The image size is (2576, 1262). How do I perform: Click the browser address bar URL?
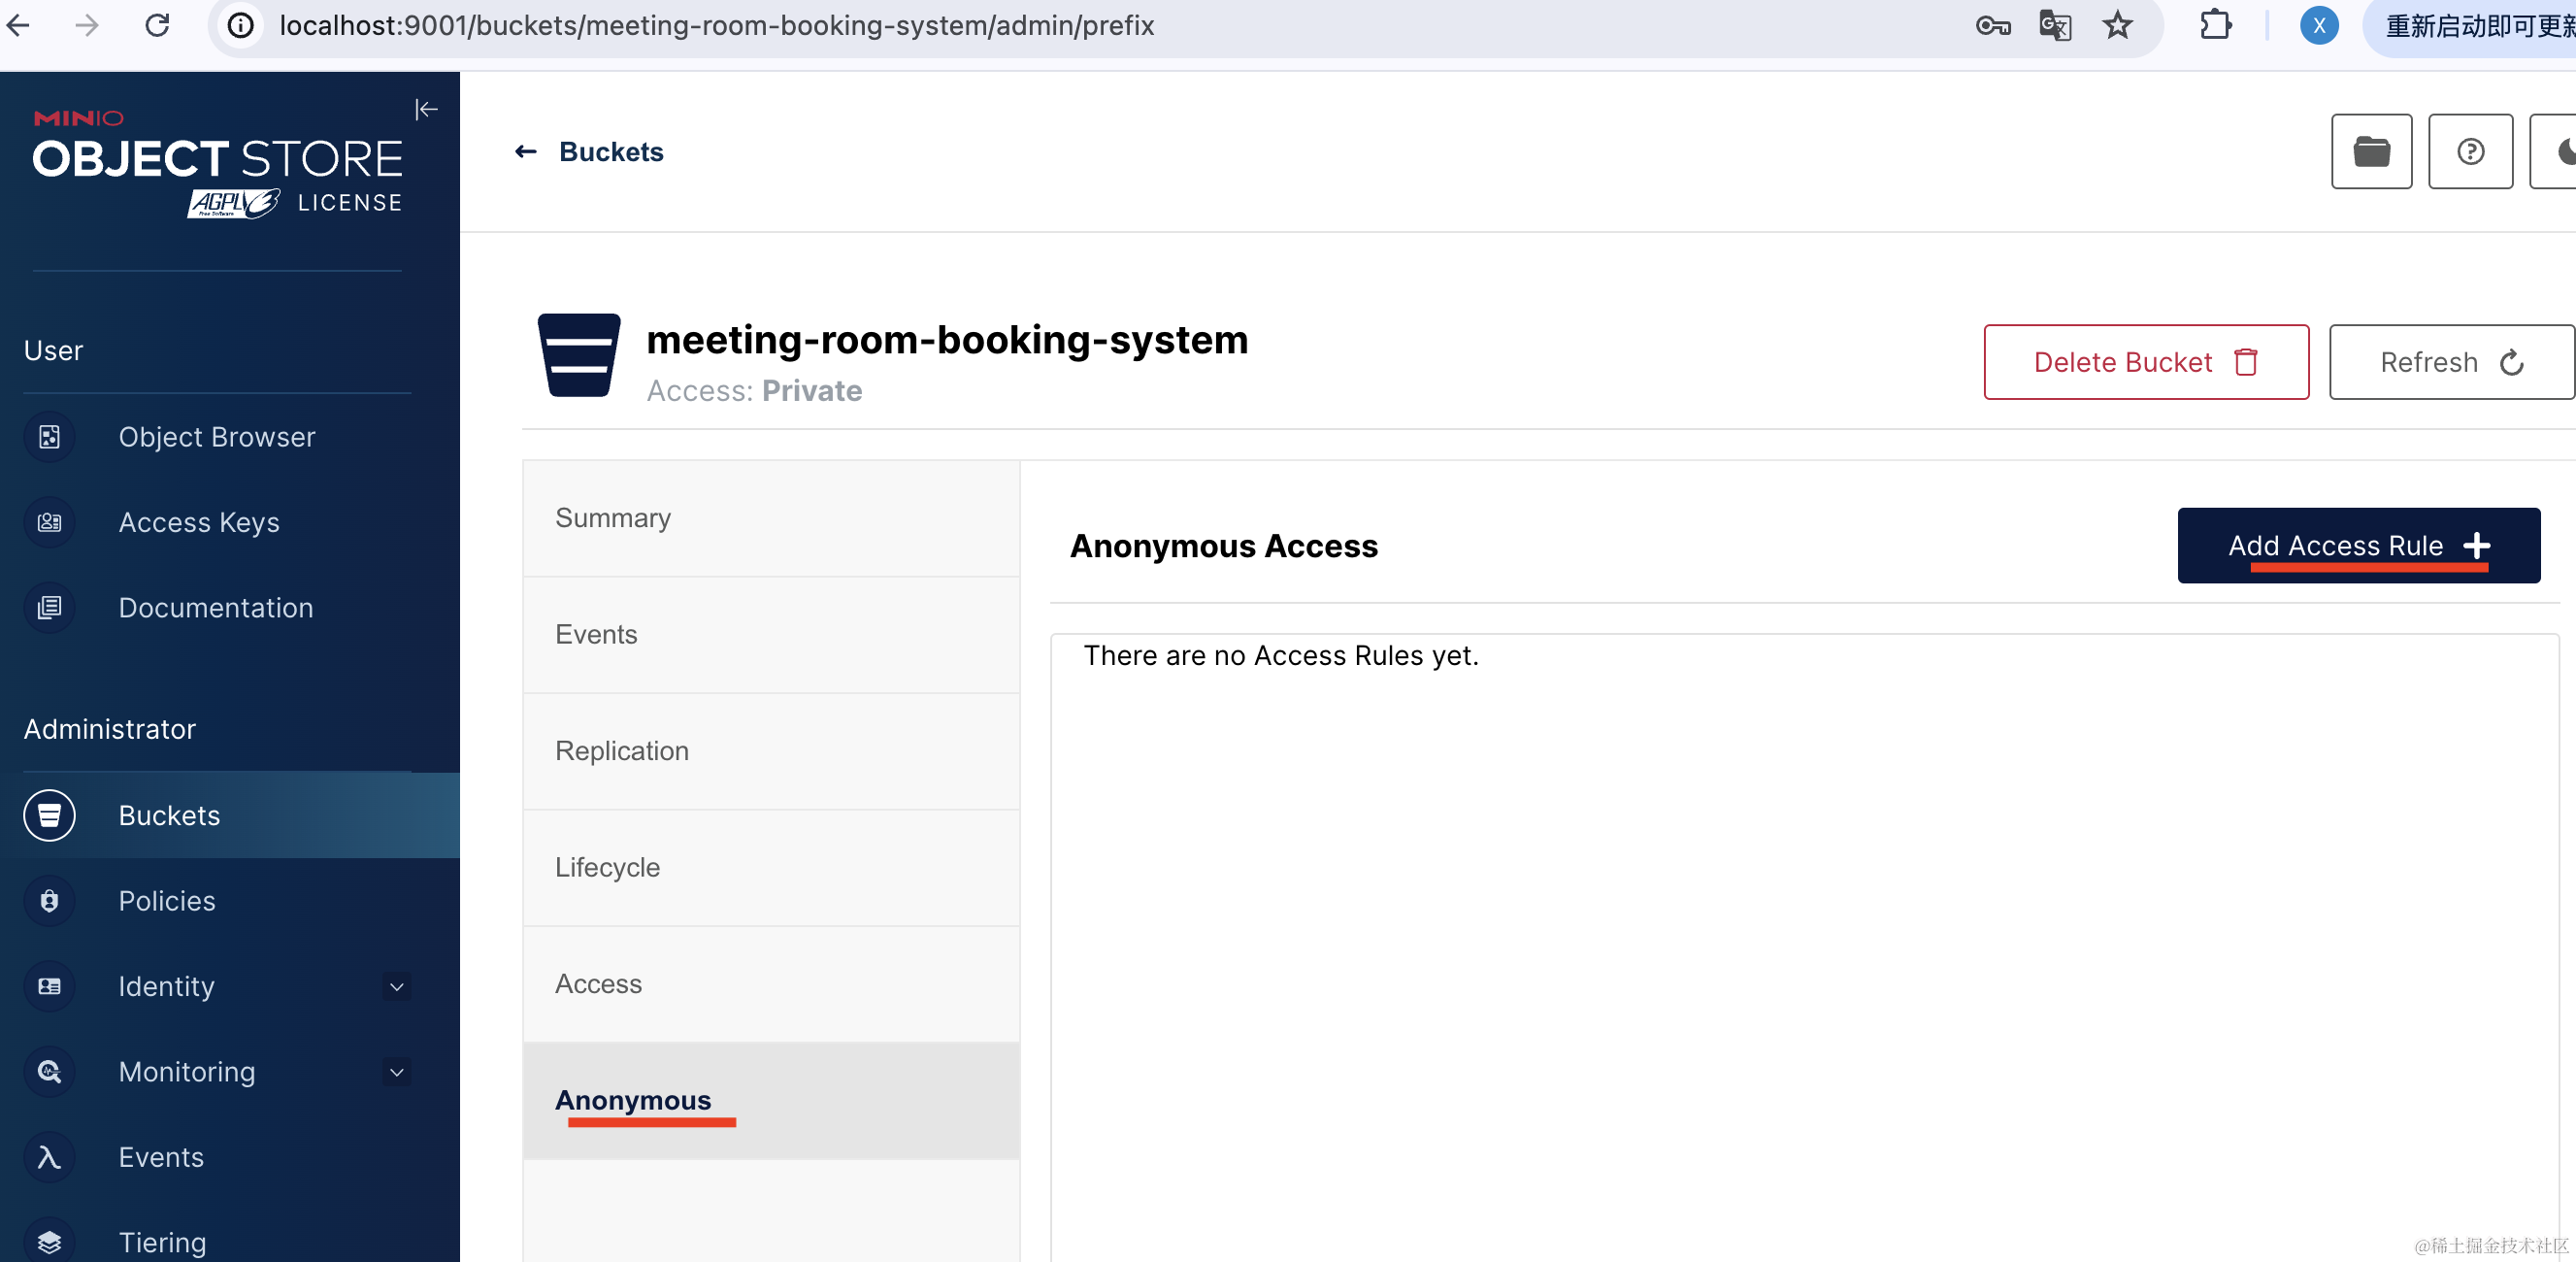(x=716, y=25)
